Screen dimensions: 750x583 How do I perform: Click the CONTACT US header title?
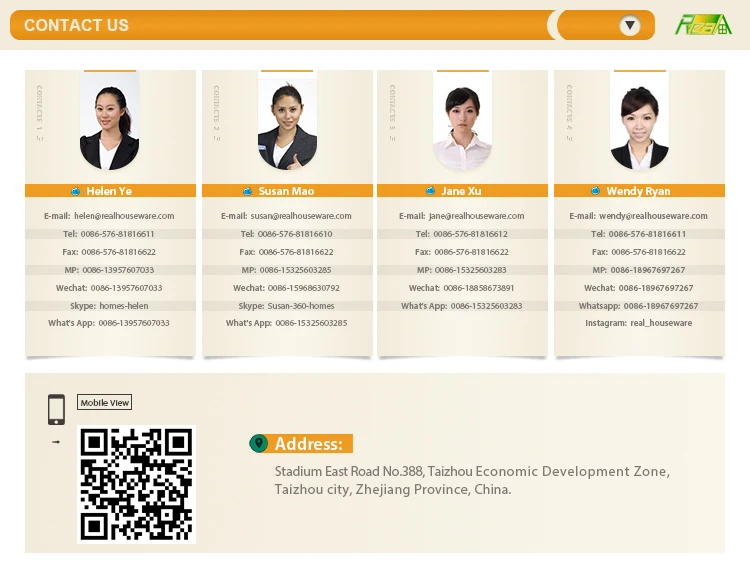(x=77, y=25)
